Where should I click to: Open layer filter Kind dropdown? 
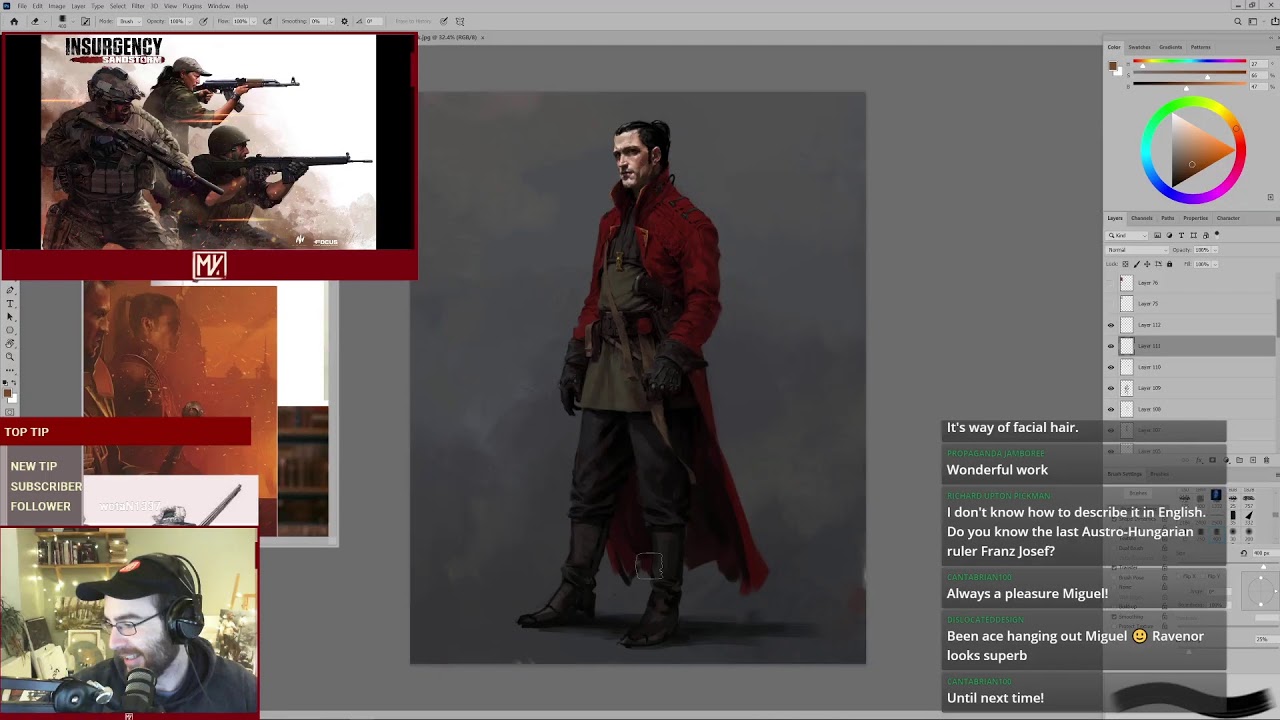[1127, 235]
